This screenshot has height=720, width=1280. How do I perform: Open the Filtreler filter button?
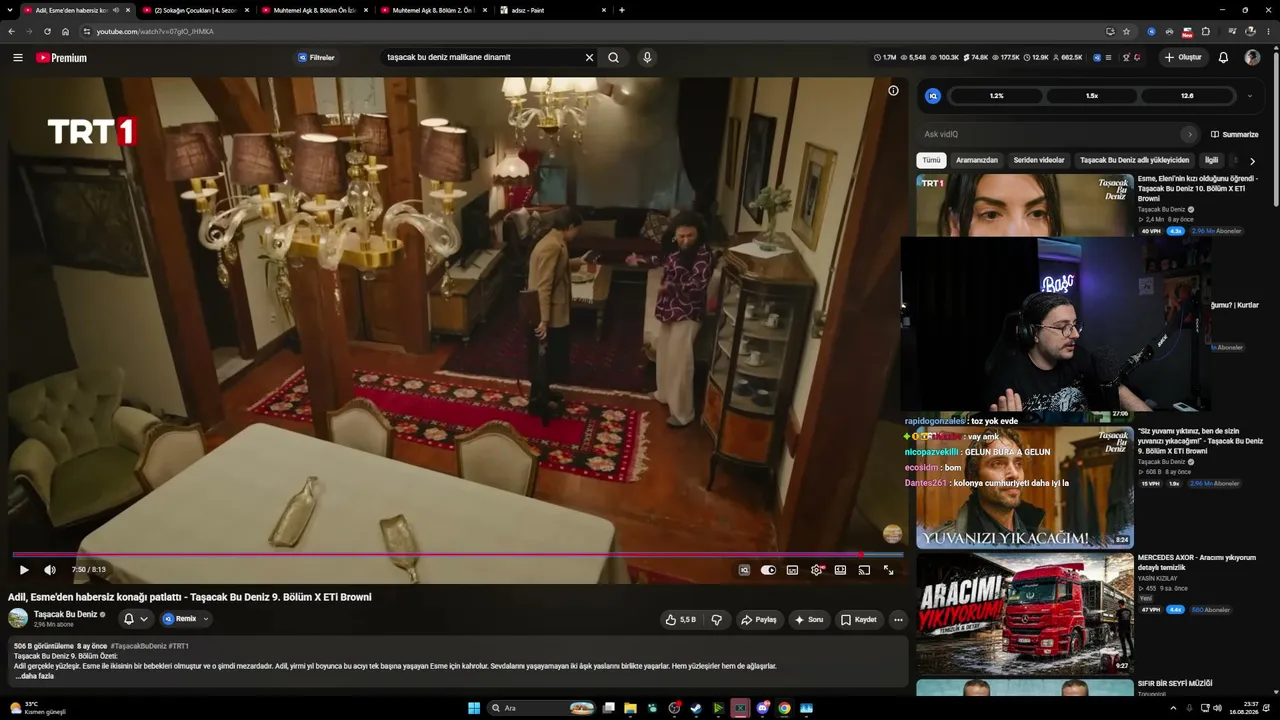tap(316, 58)
